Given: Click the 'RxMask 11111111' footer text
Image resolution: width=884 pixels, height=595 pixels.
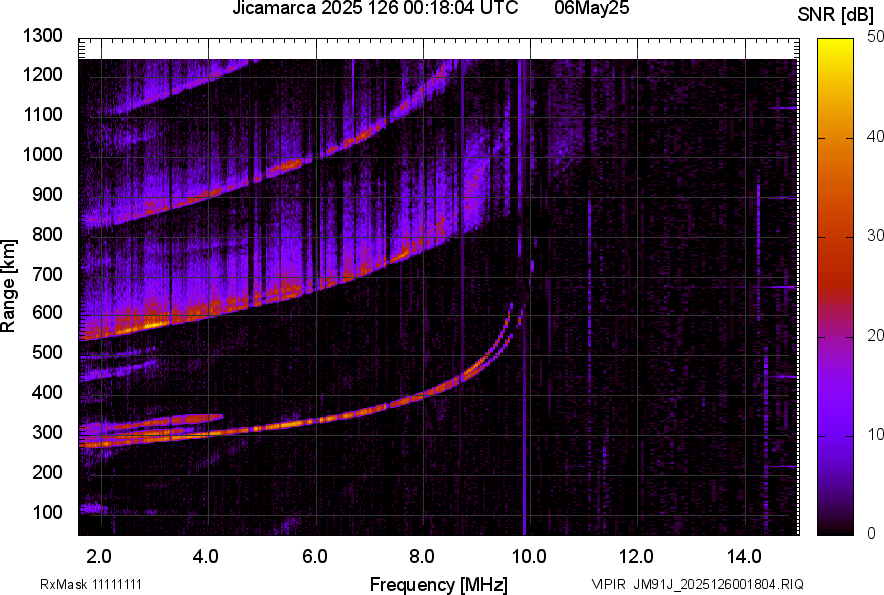Looking at the screenshot, I should click(x=91, y=584).
